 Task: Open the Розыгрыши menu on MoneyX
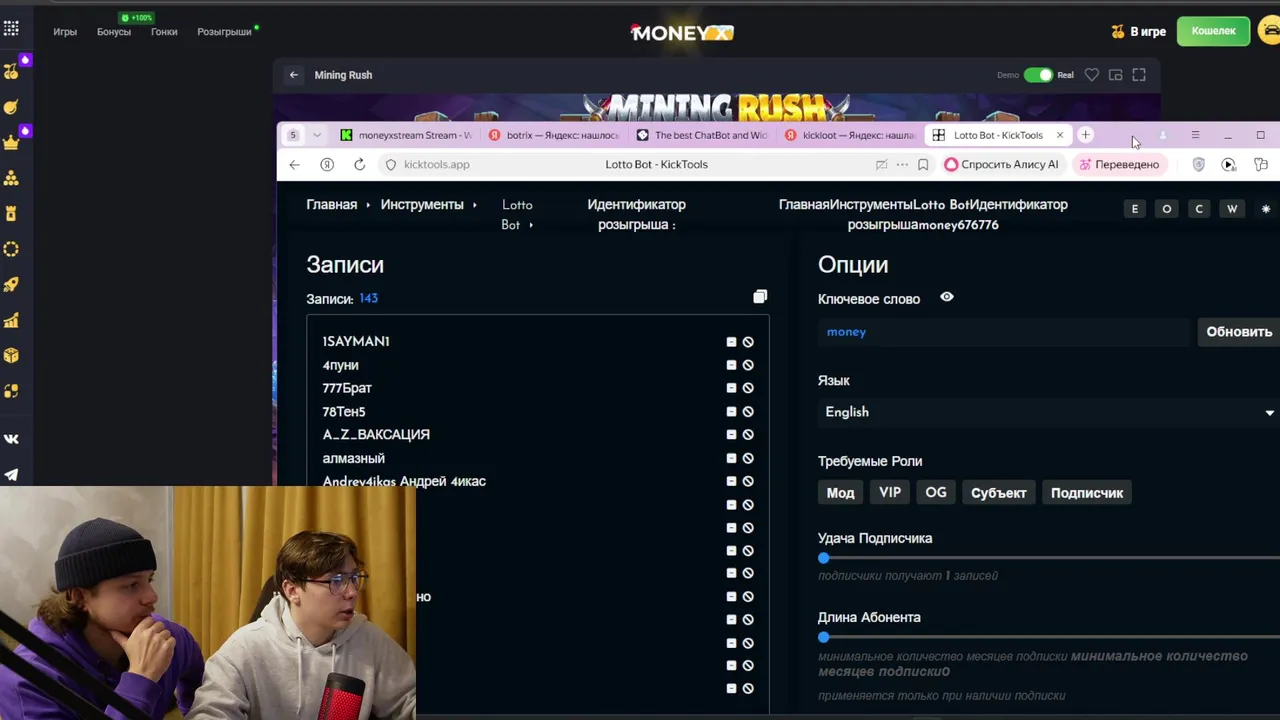224,32
